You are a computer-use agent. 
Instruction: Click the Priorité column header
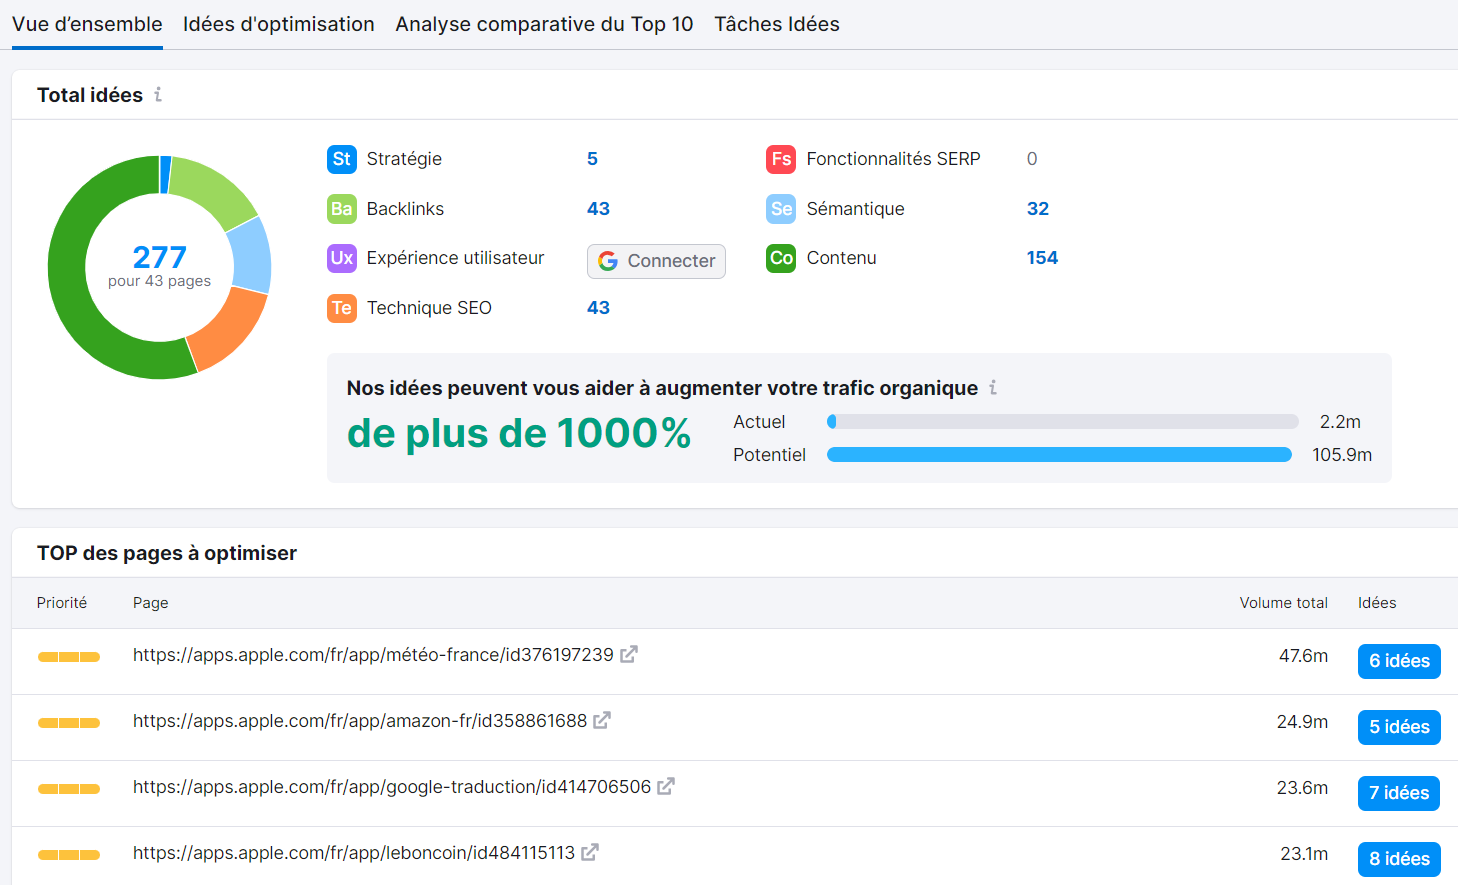(62, 603)
